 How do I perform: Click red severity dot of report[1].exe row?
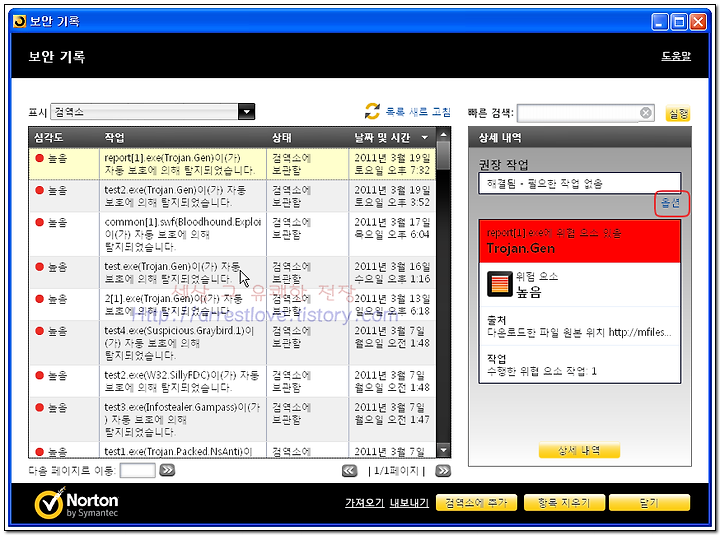pos(39,158)
